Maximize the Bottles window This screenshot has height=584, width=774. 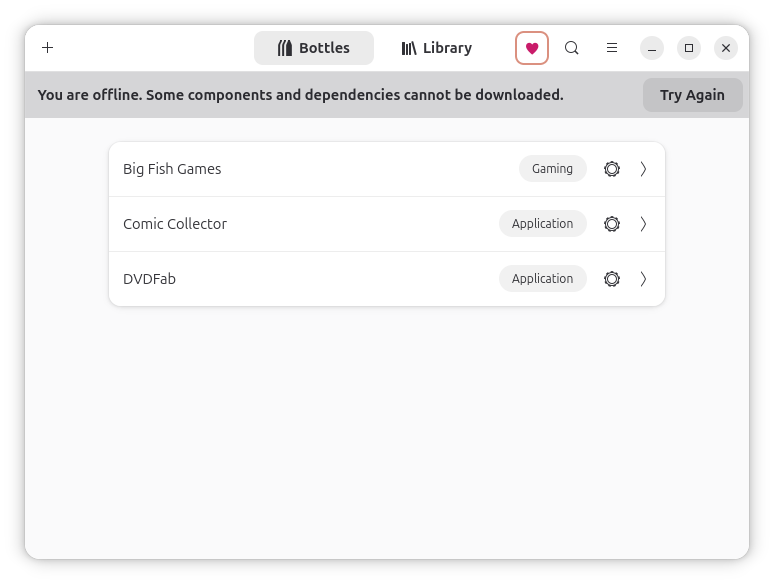click(689, 48)
